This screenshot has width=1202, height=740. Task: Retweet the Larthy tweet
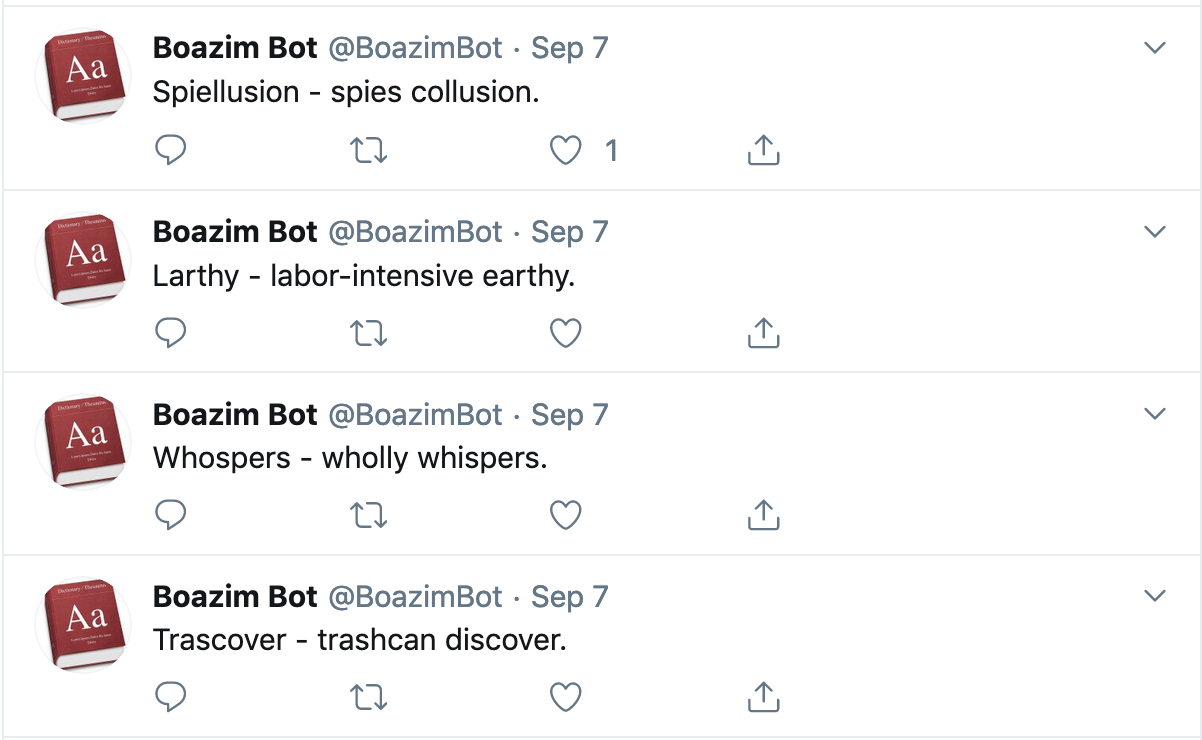[369, 333]
